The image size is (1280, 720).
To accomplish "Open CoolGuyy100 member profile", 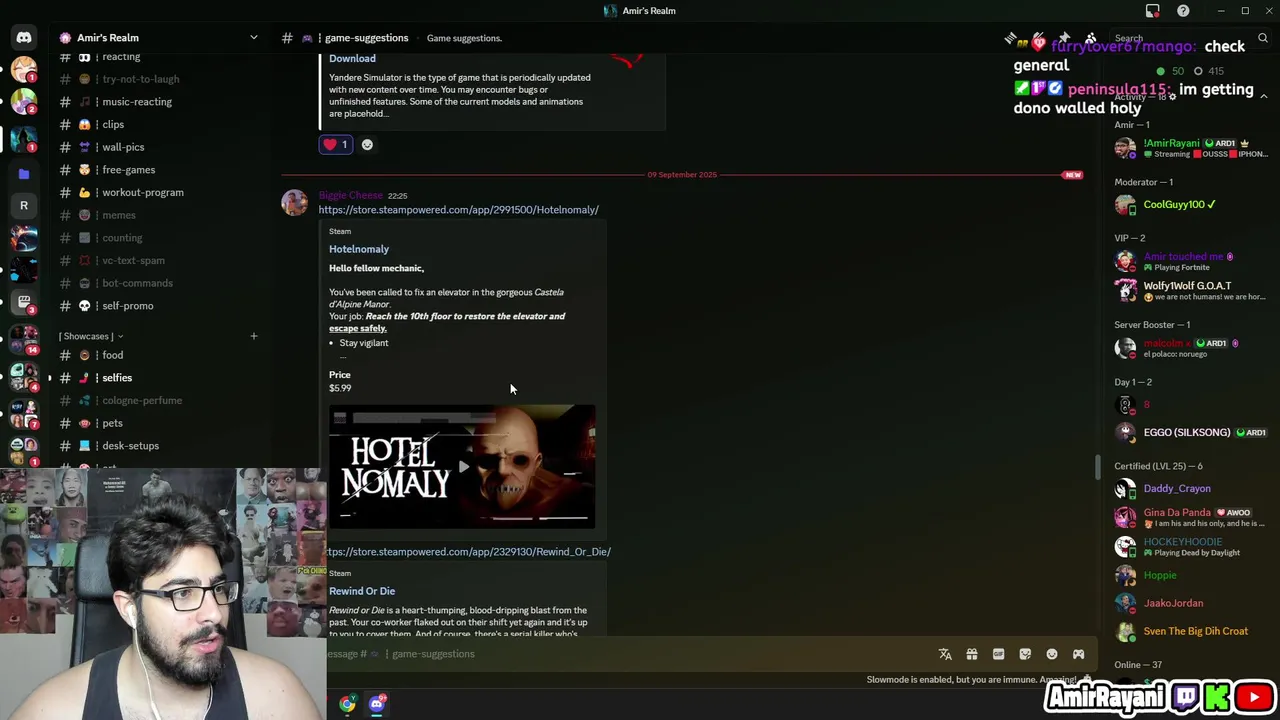I will pos(1190,205).
